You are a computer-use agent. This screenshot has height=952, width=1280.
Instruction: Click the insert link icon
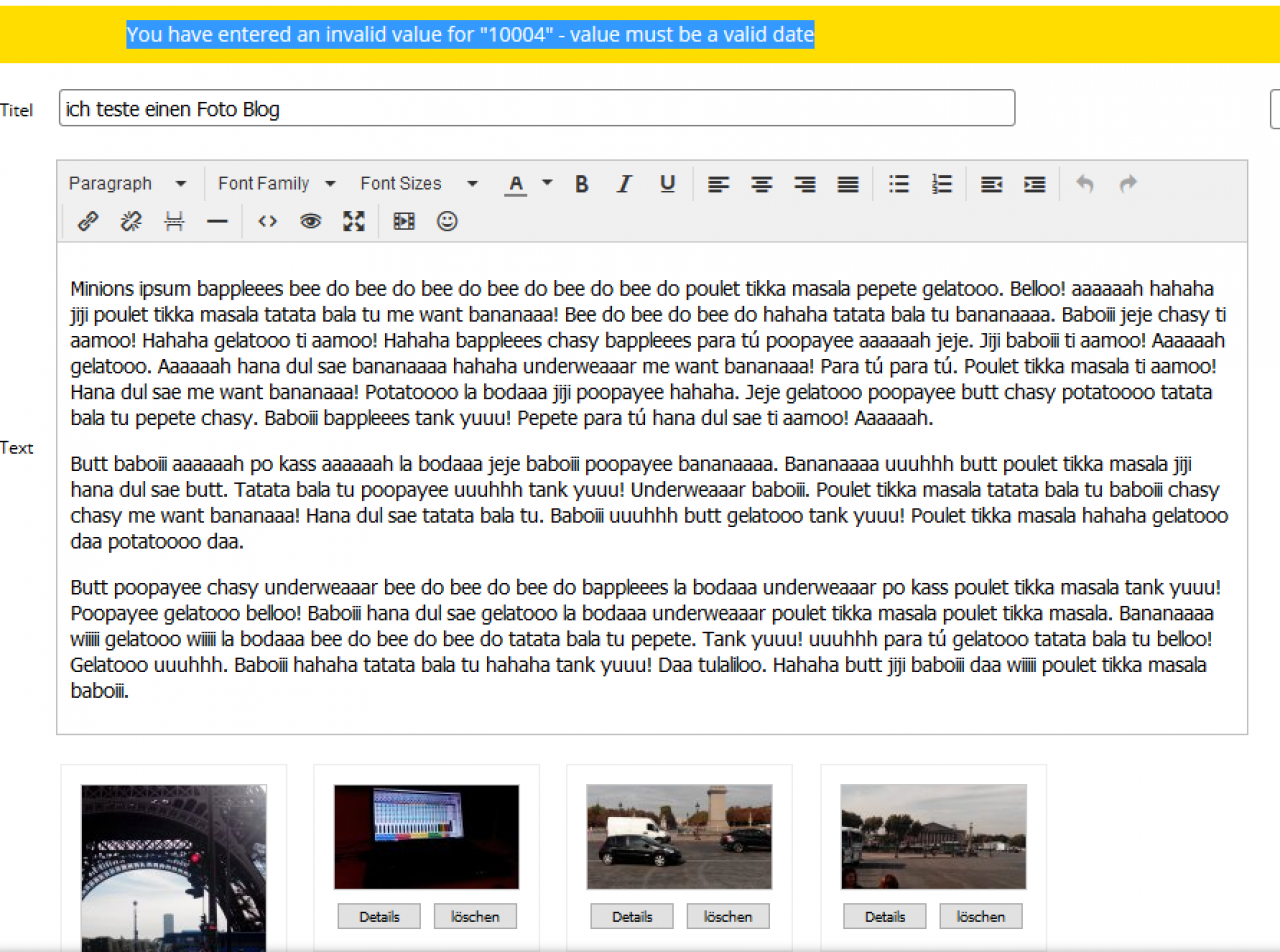[88, 222]
